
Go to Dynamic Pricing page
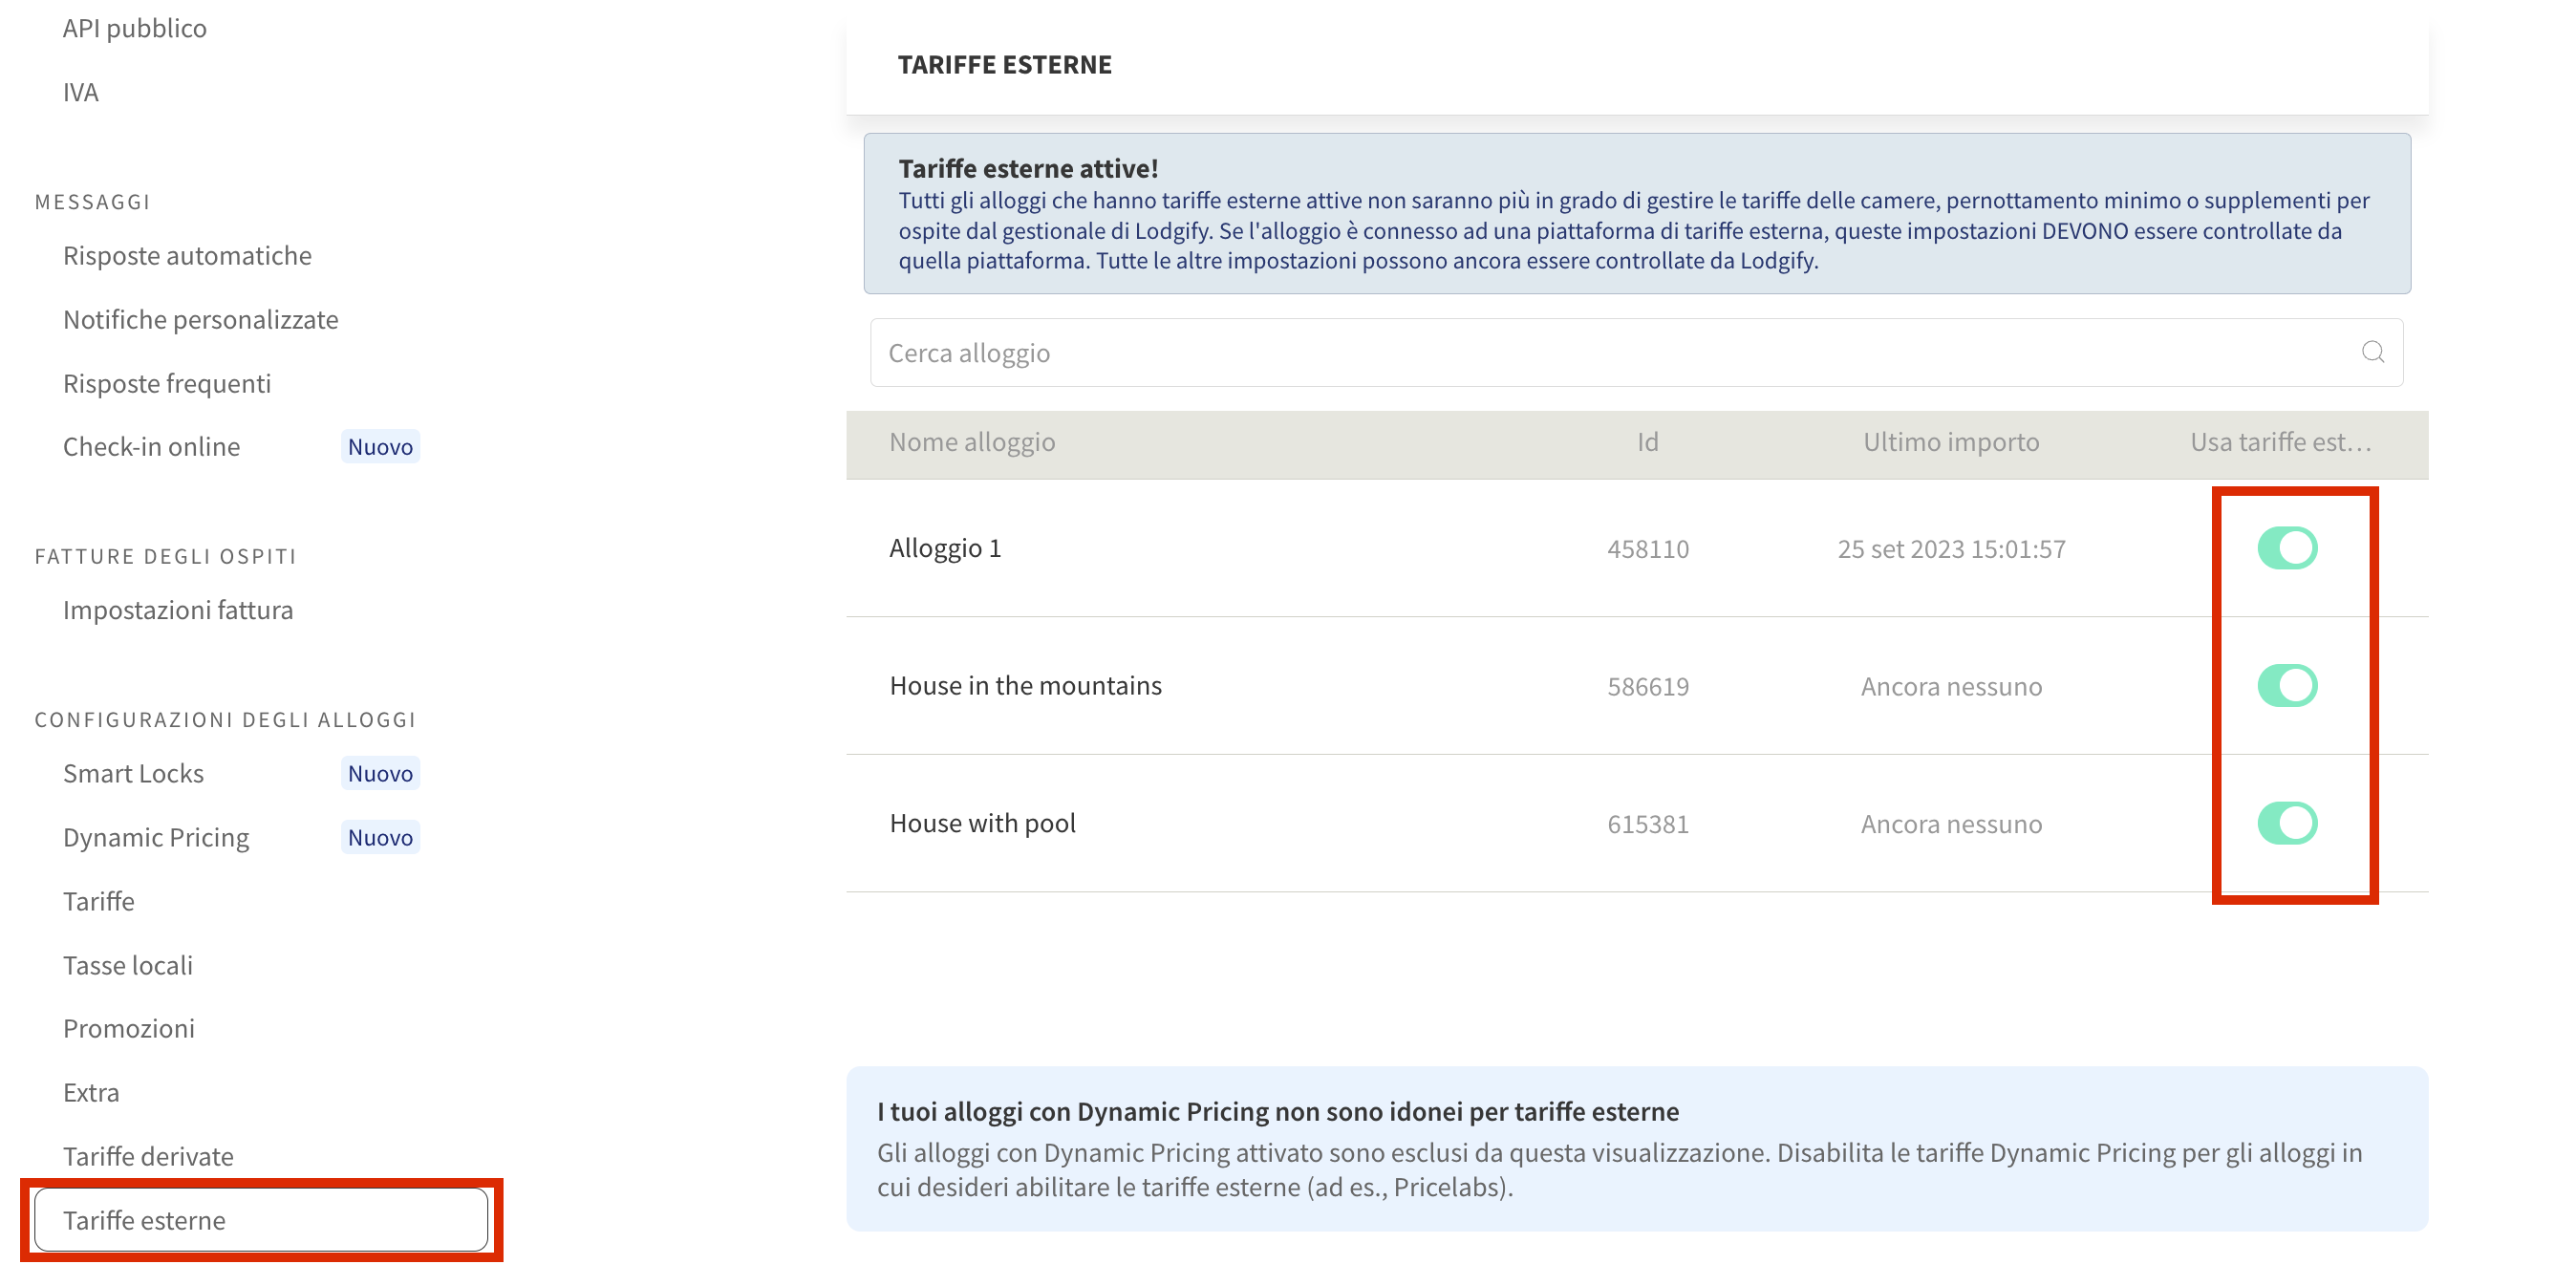156,837
